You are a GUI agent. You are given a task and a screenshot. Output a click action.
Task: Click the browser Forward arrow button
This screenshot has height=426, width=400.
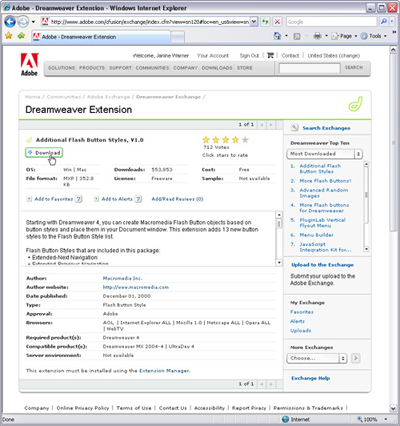(x=23, y=22)
